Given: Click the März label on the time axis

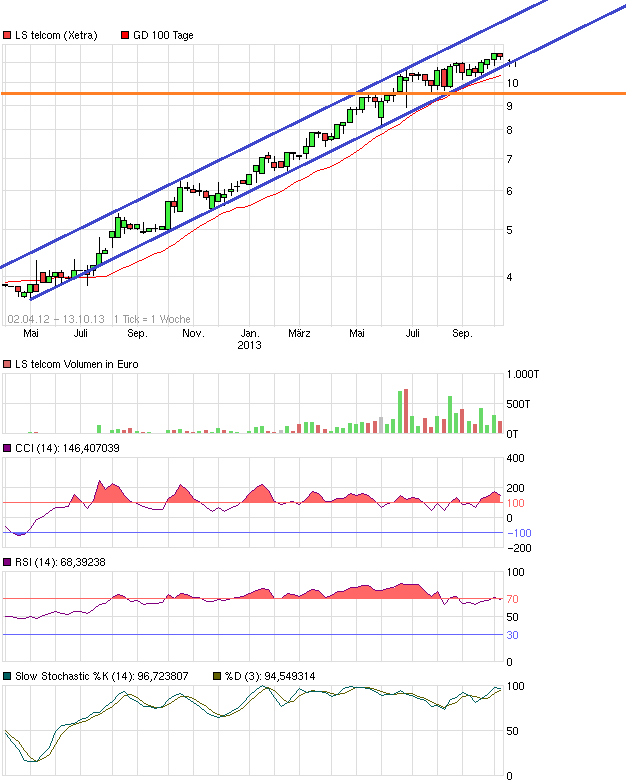Looking at the screenshot, I should coord(300,333).
